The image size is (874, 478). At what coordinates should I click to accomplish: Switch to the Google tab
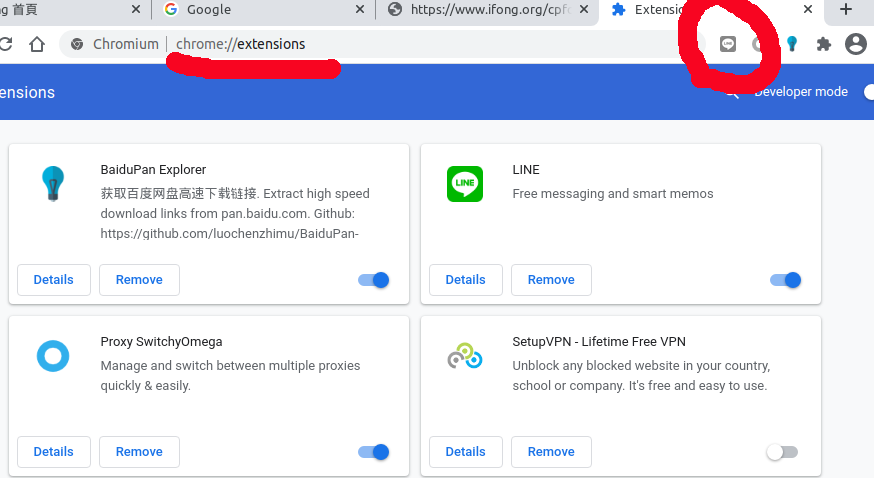[x=250, y=10]
